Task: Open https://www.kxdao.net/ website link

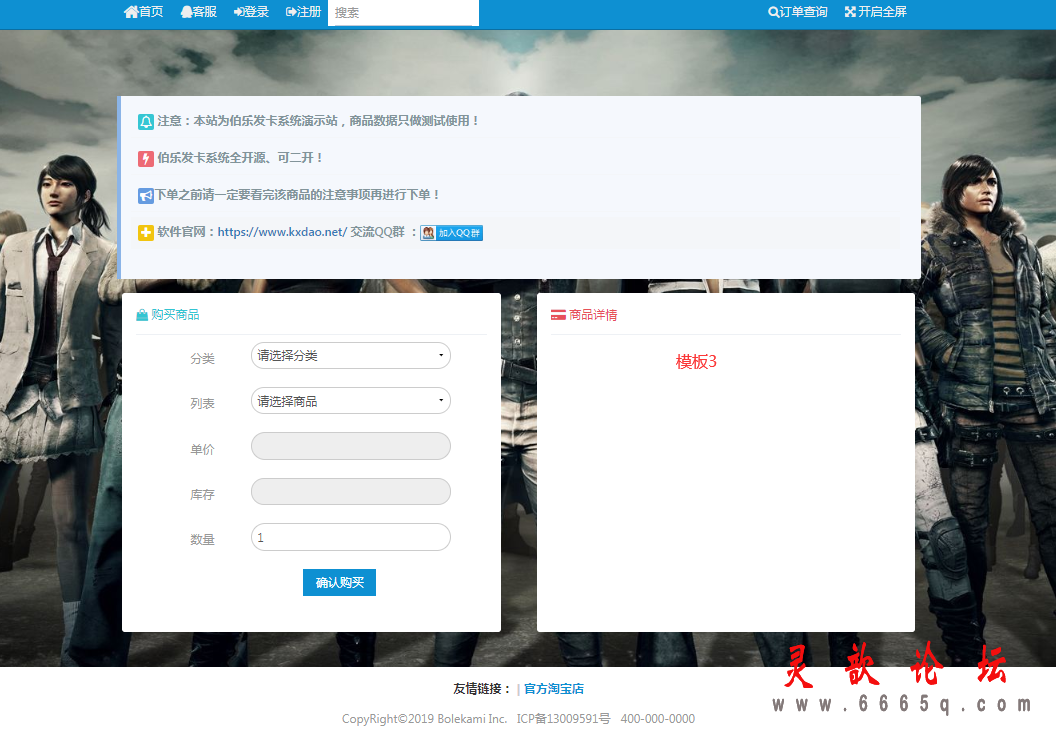Action: point(282,232)
